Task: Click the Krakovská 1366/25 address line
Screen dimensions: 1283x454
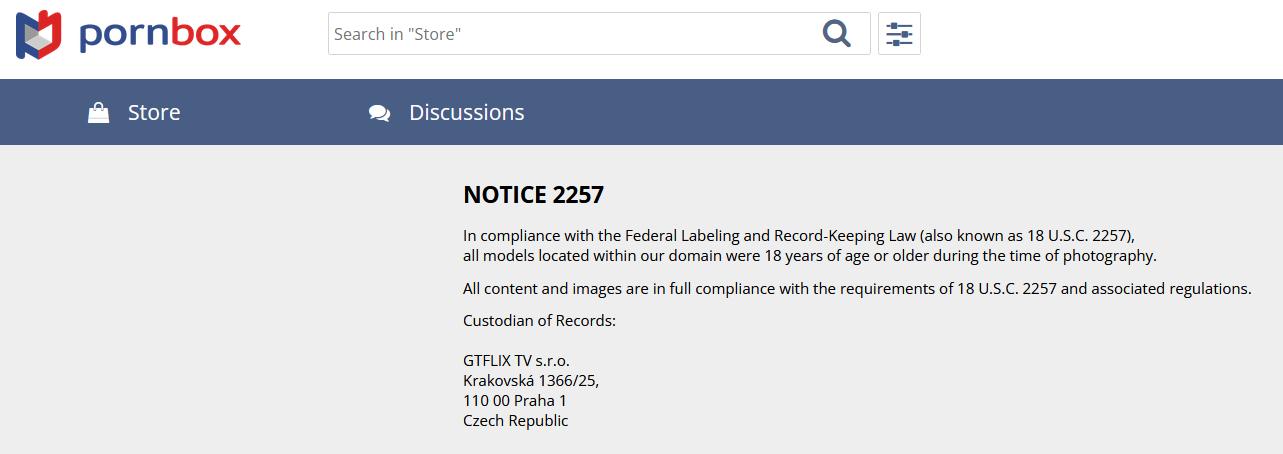Action: point(530,380)
